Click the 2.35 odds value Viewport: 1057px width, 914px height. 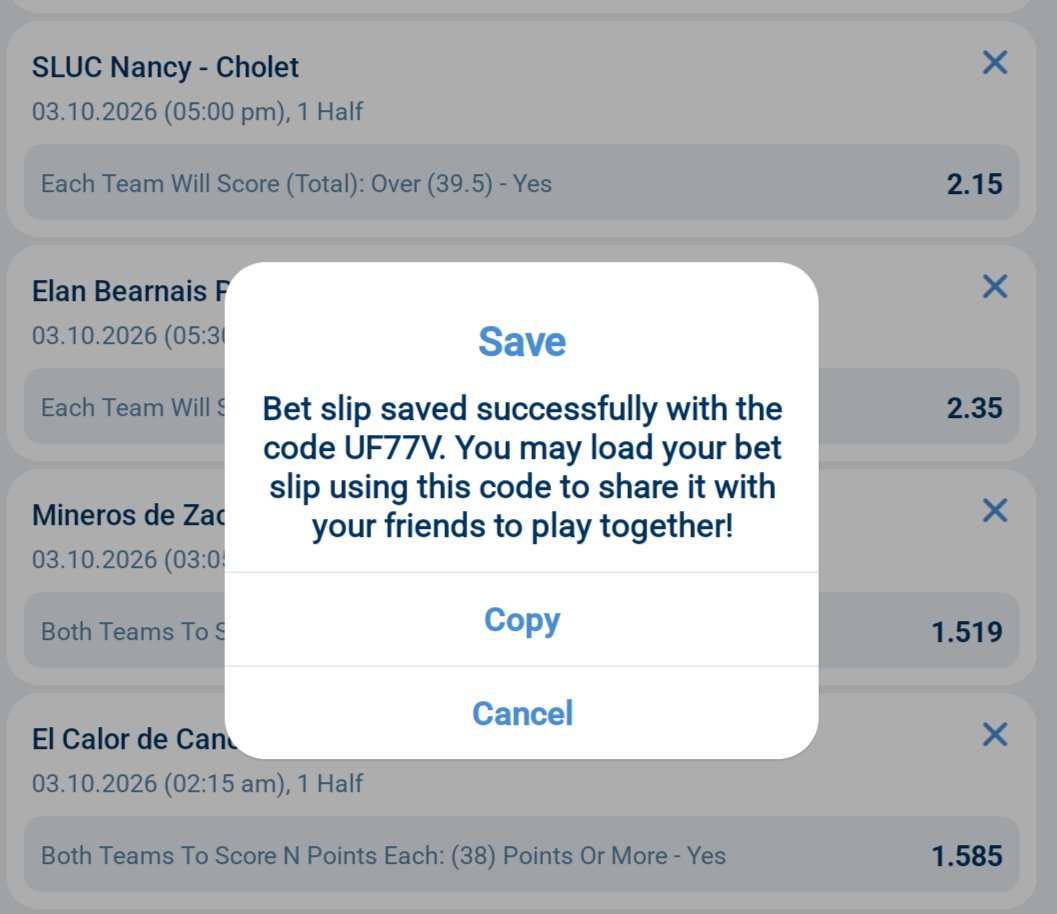[x=974, y=408]
